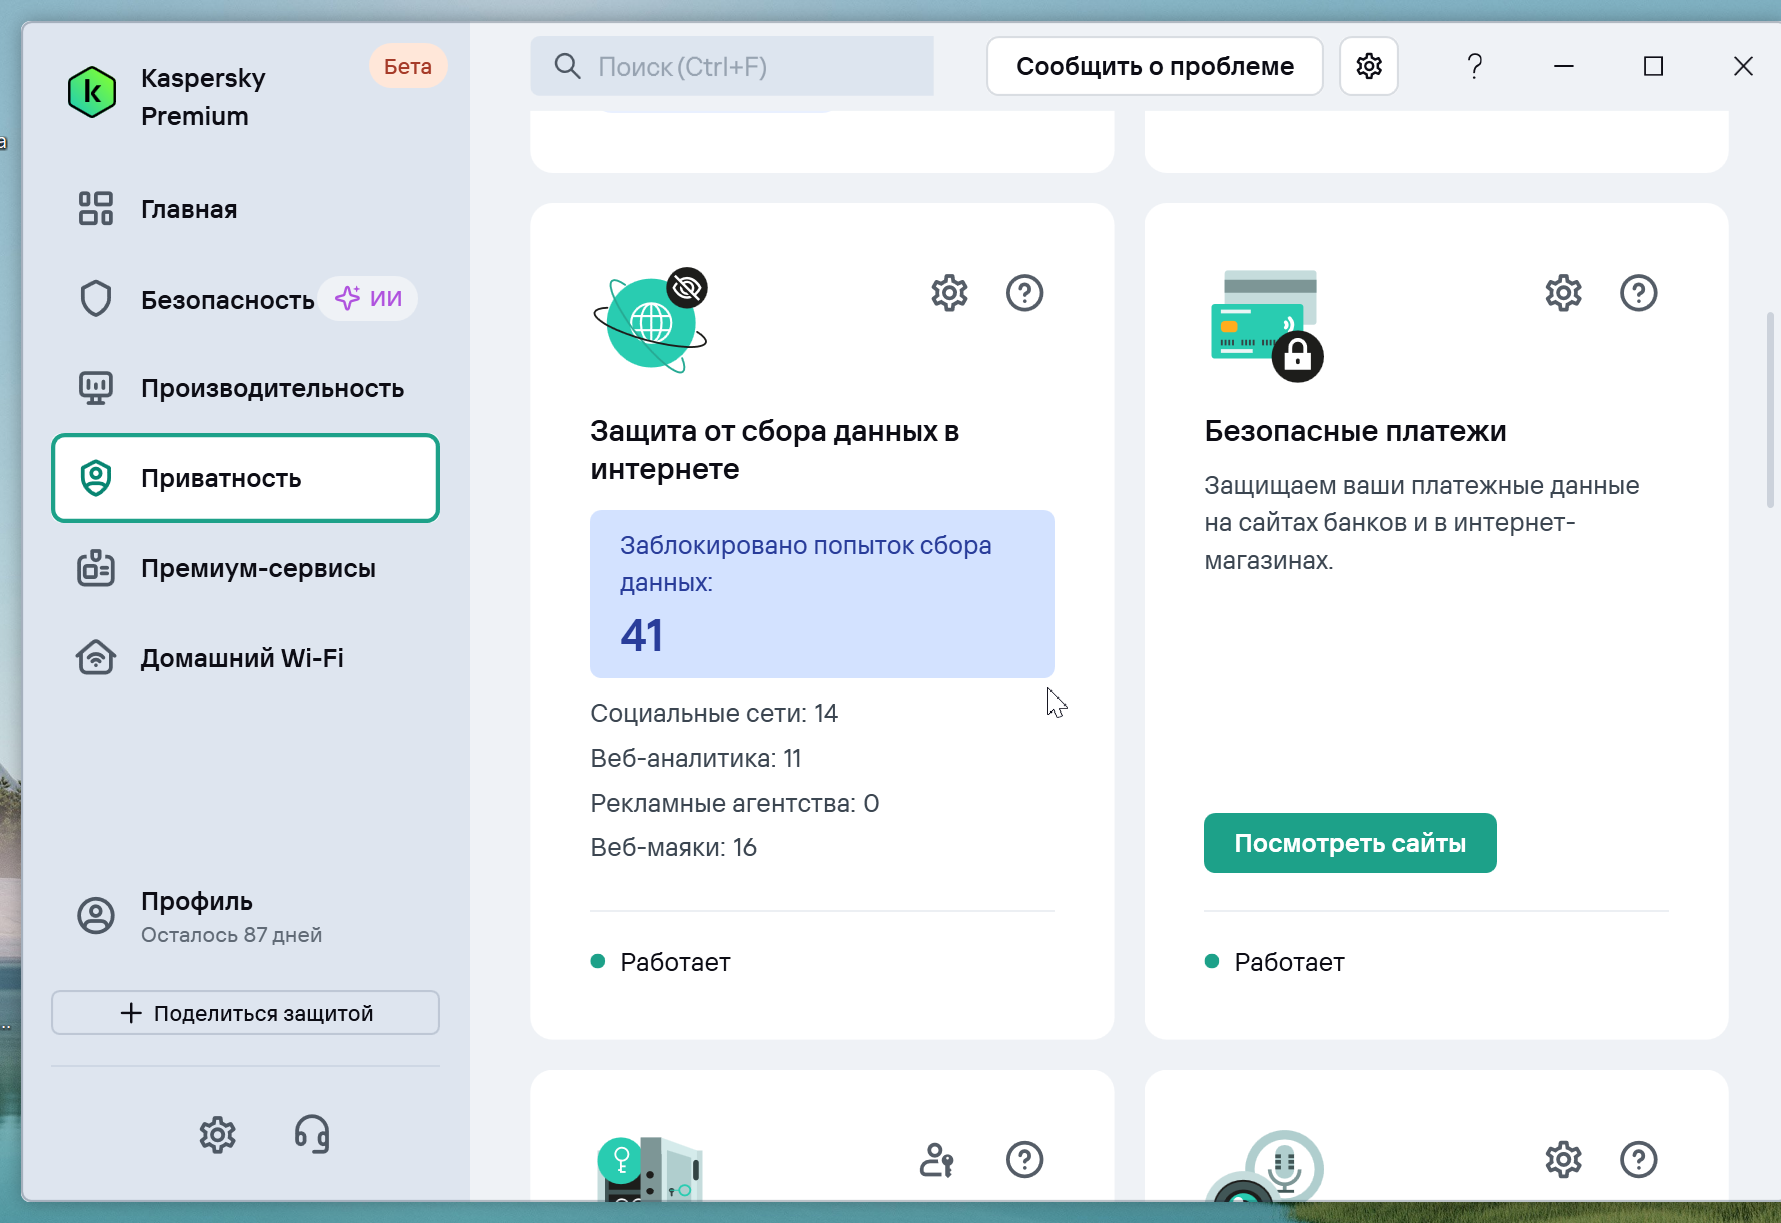Open Профиль with 87 days remaining

coord(245,916)
